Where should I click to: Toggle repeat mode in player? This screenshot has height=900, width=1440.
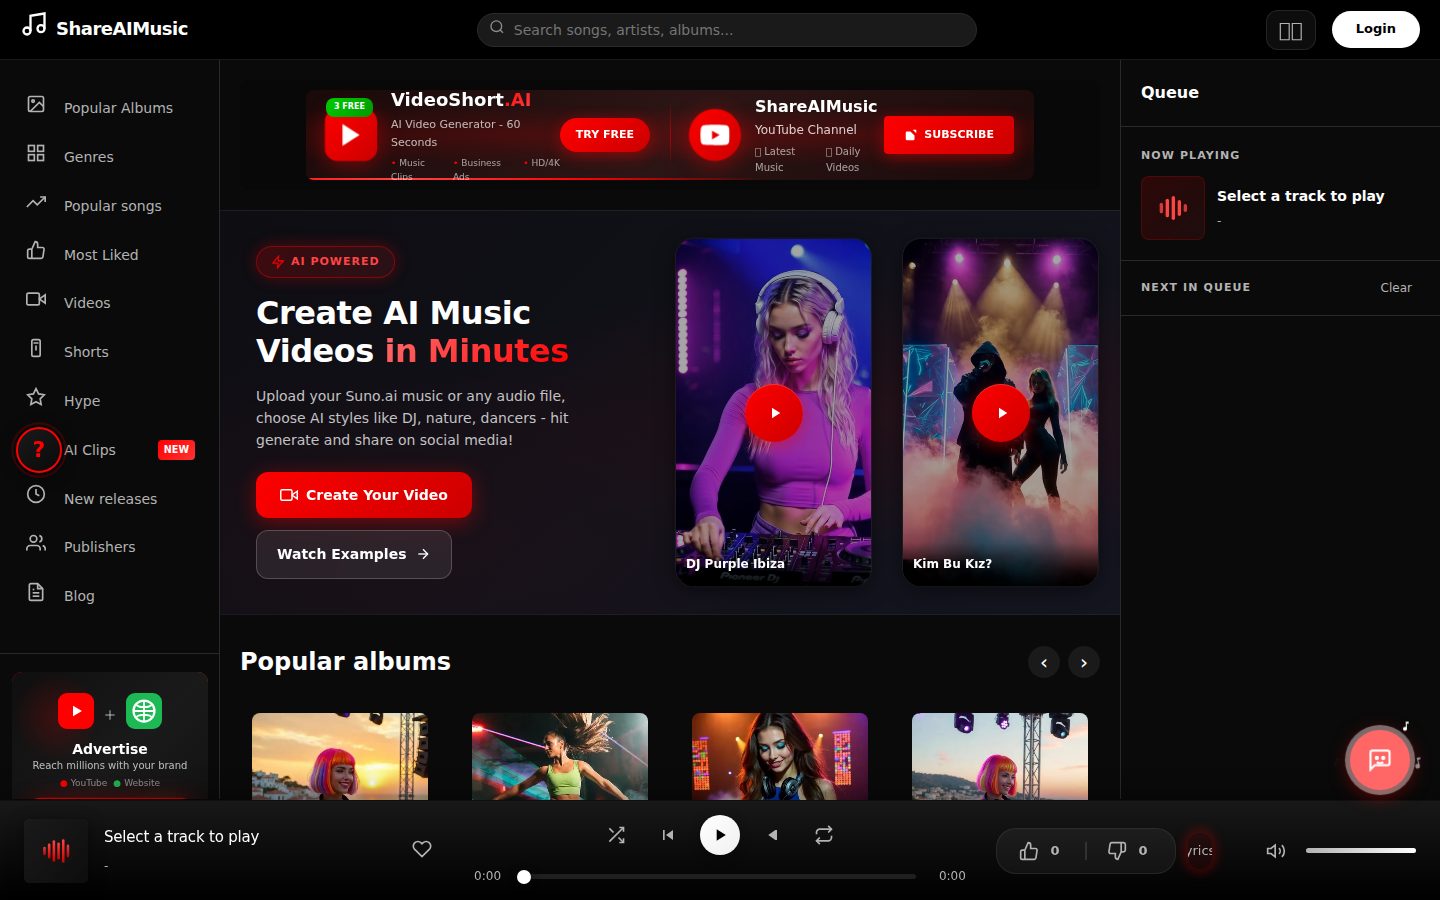pos(824,835)
